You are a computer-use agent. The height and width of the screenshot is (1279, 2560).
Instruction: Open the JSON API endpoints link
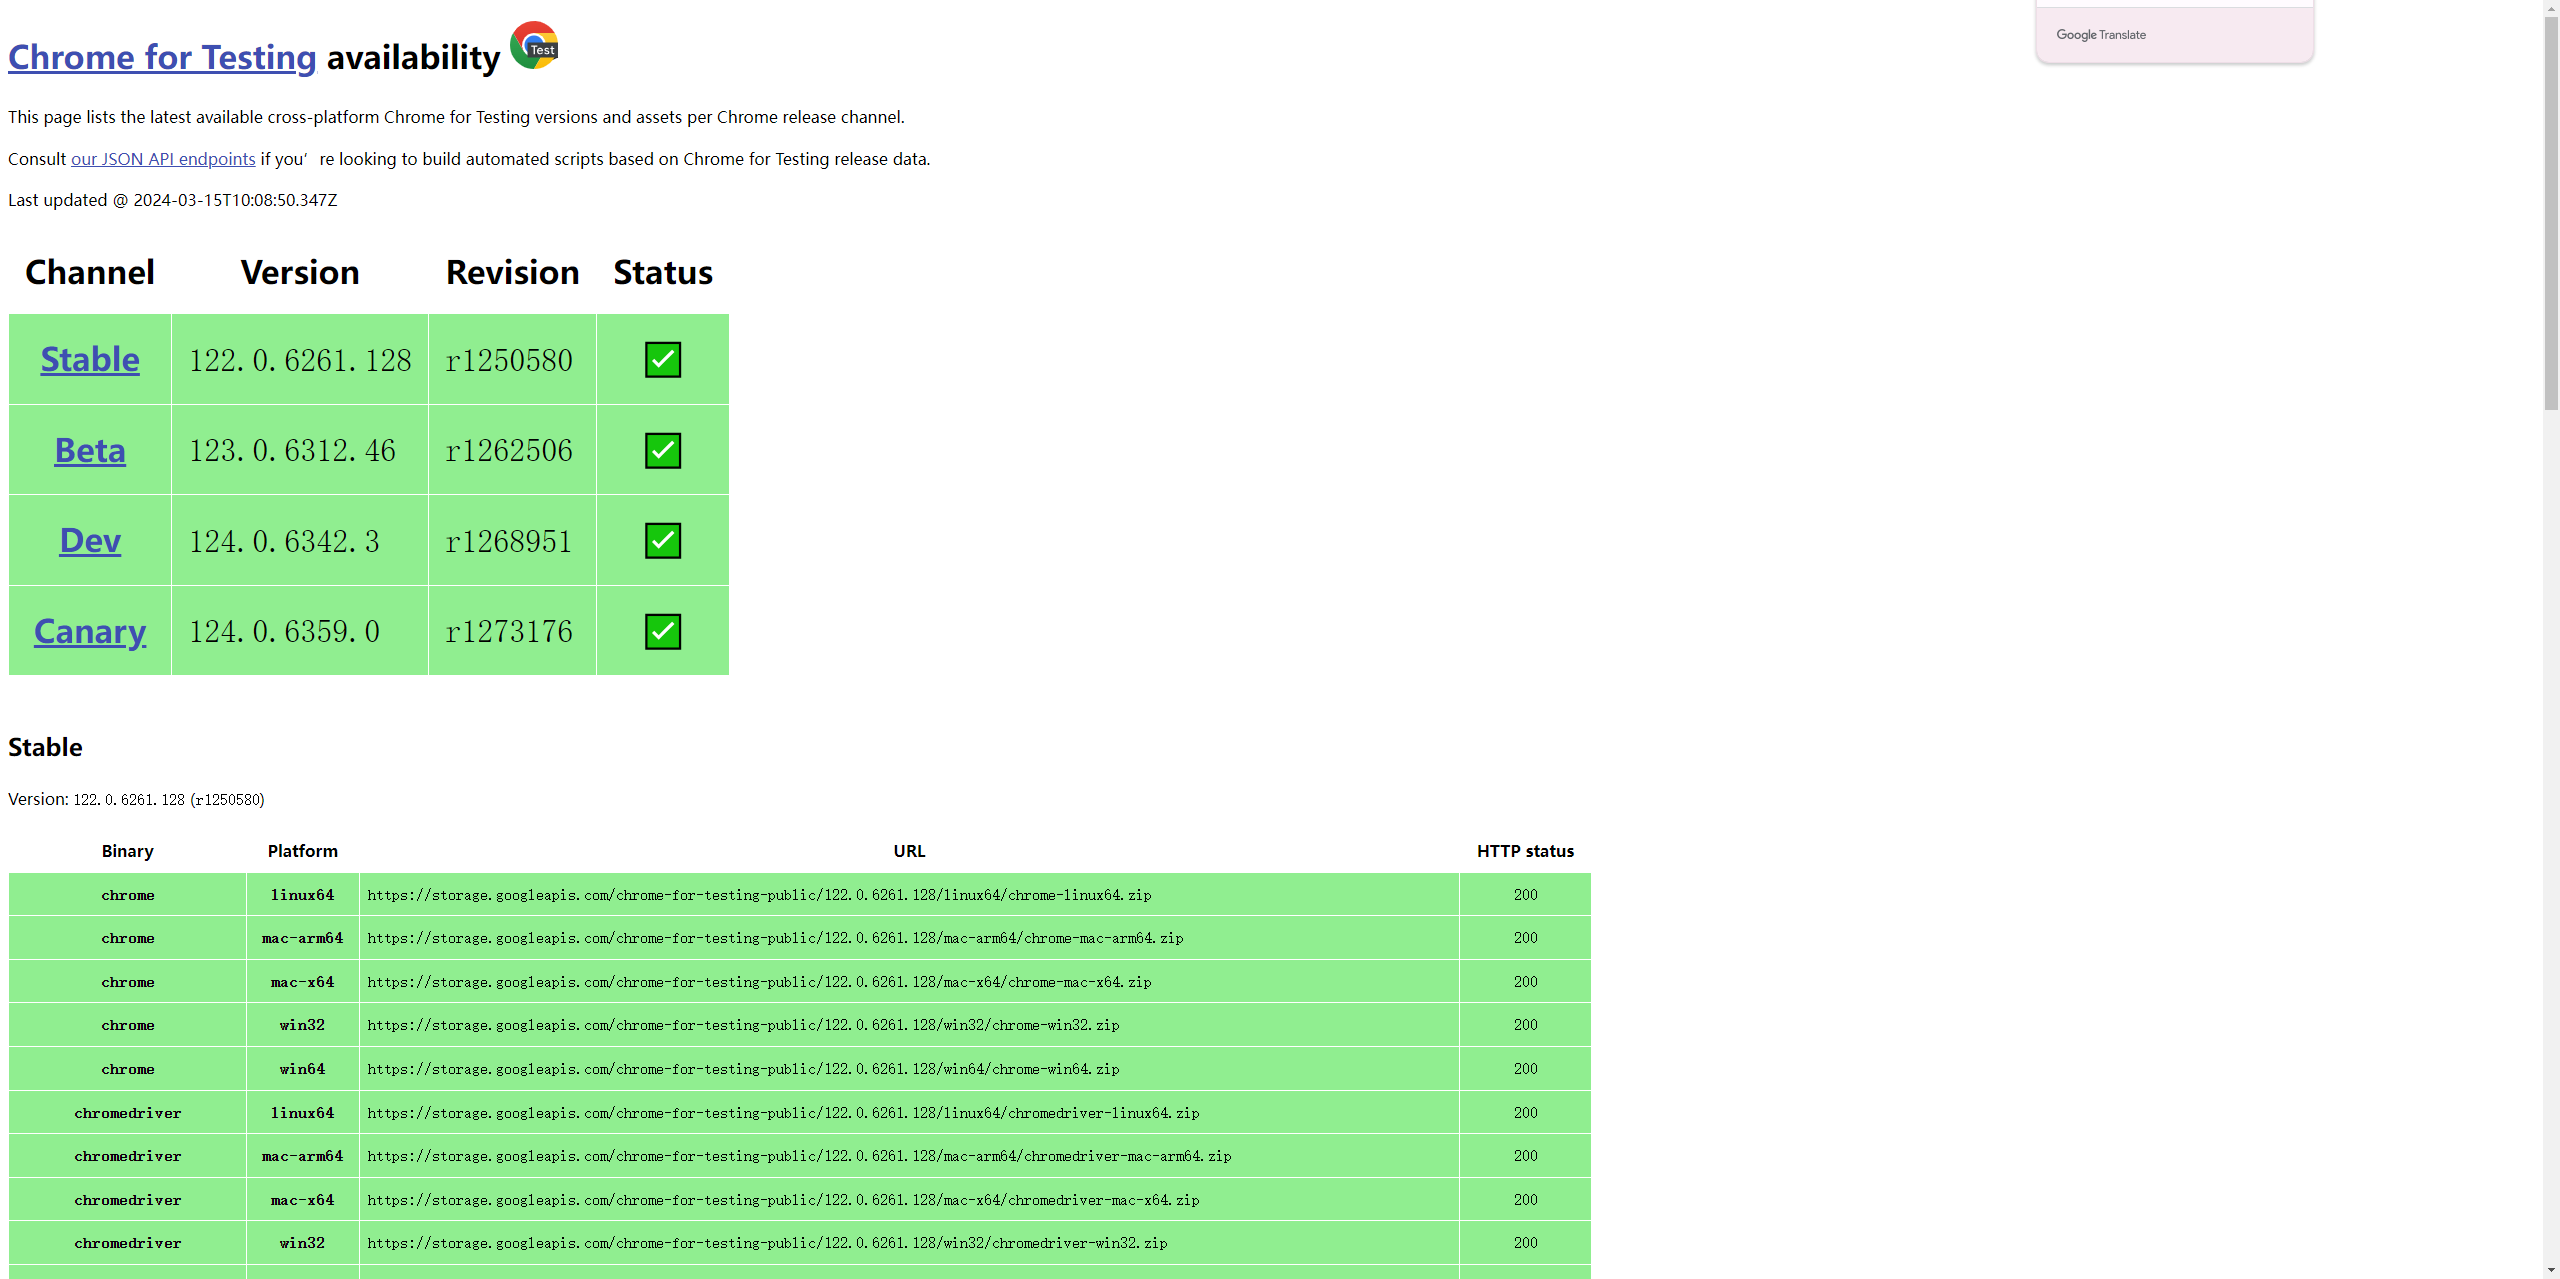[x=163, y=159]
